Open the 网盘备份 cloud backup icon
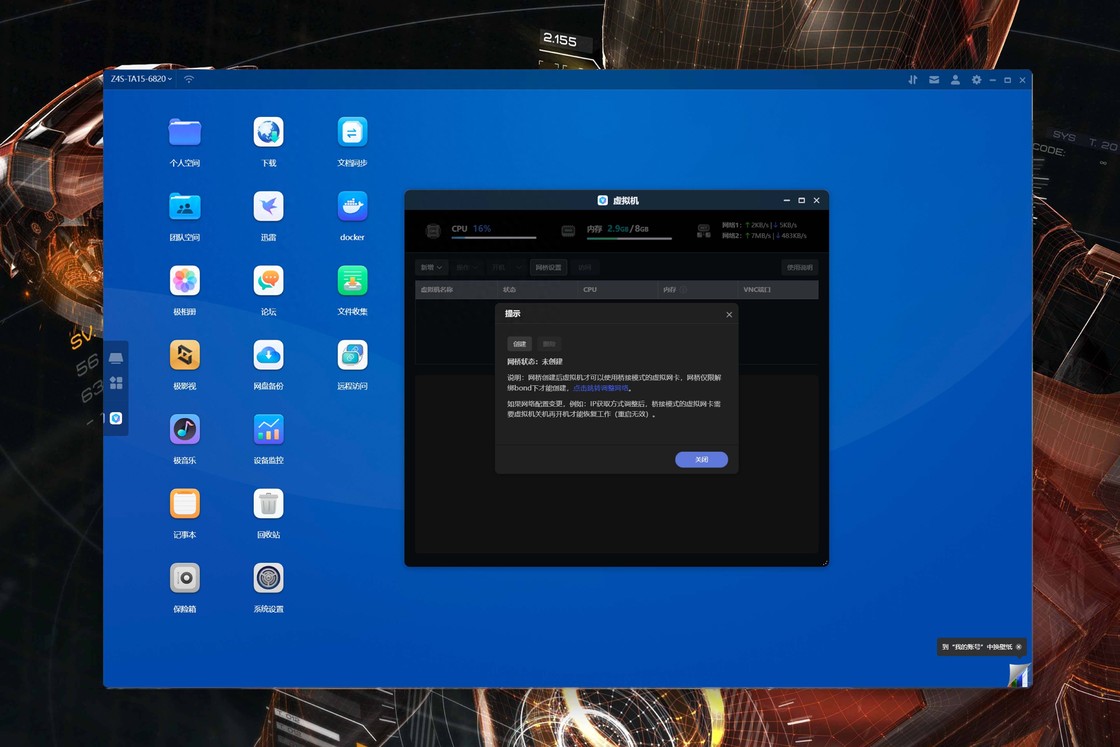This screenshot has width=1120, height=747. pyautogui.click(x=268, y=355)
